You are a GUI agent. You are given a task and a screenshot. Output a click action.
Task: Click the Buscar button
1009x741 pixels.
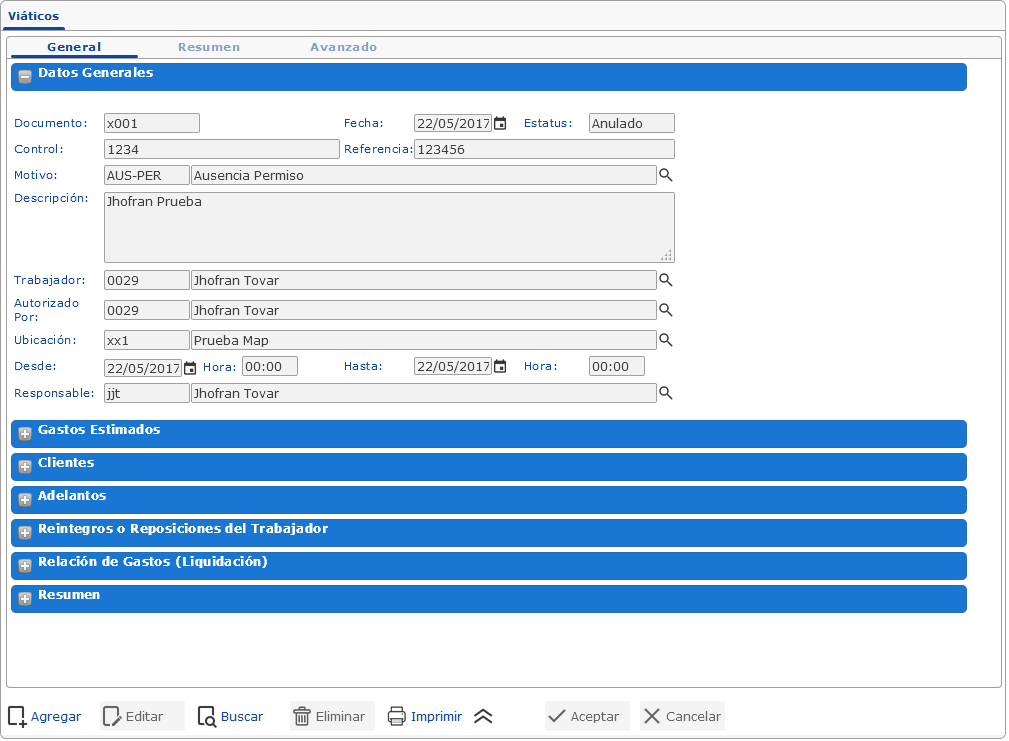231,716
